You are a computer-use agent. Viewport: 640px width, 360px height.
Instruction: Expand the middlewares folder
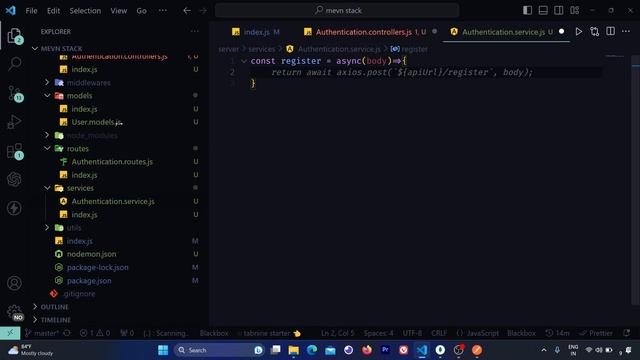(x=47, y=82)
